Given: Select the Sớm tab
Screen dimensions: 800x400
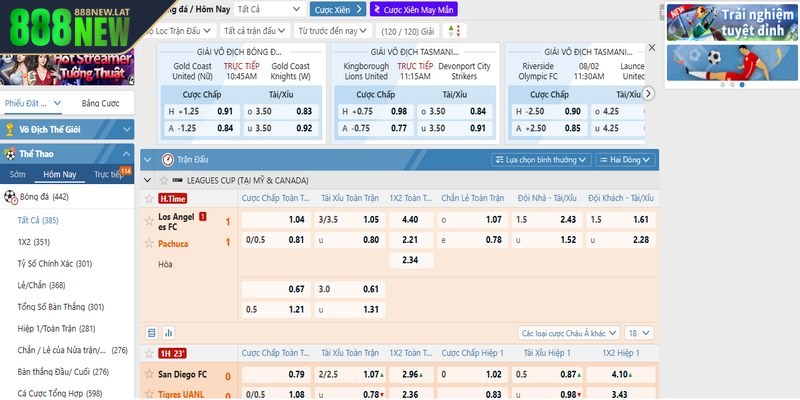Looking at the screenshot, I should click(x=17, y=174).
